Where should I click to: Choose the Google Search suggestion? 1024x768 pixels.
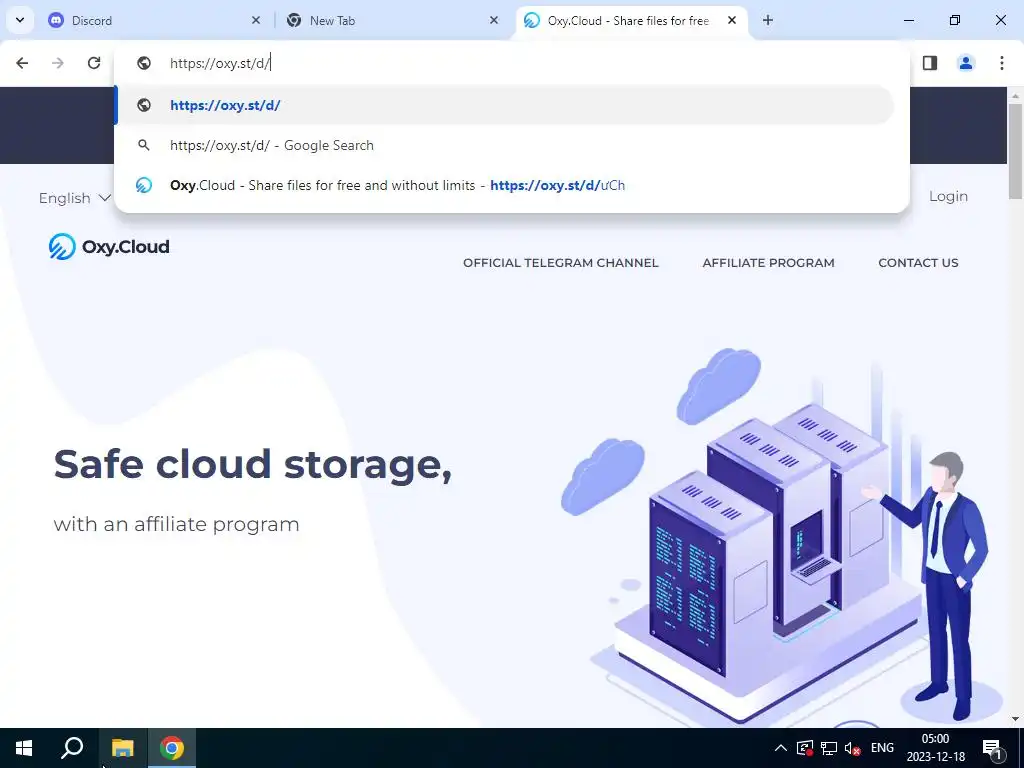click(x=504, y=145)
